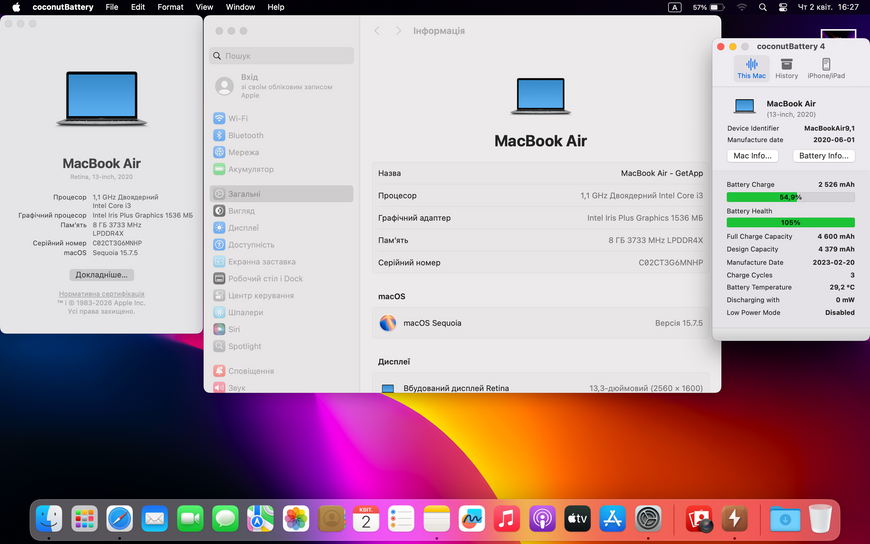The width and height of the screenshot is (870, 544).
Task: Open Wi-Fi menu in menu bar
Action: [741, 7]
